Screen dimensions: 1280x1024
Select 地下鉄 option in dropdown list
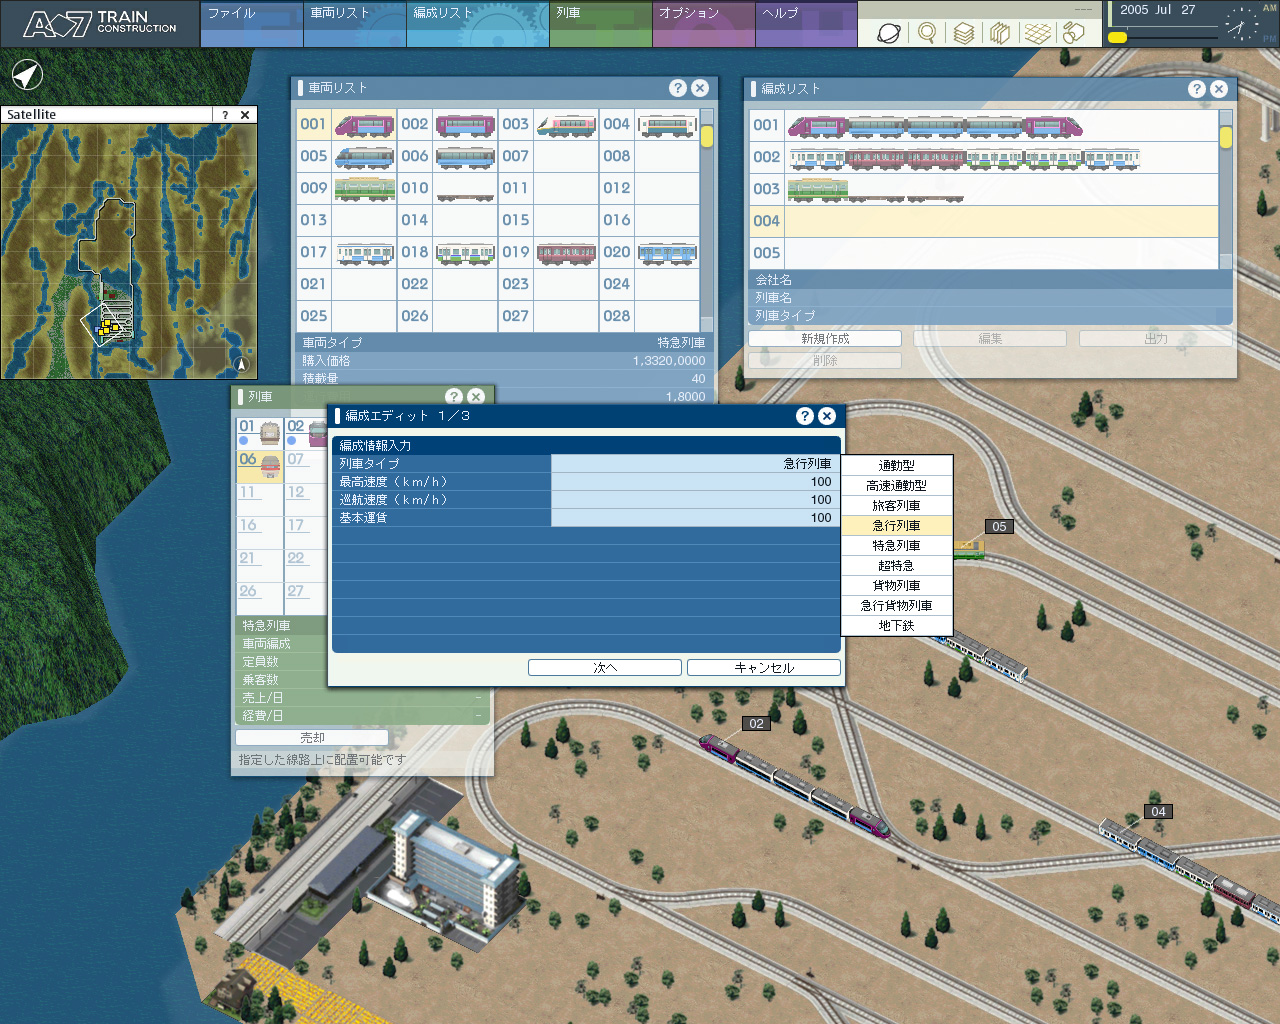pyautogui.click(x=896, y=626)
